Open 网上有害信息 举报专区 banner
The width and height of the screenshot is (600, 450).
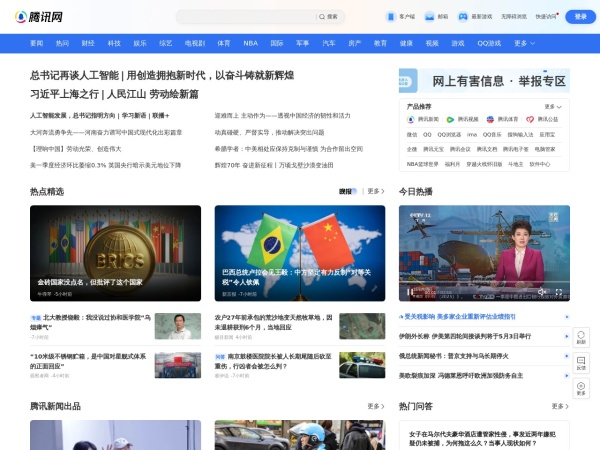click(x=484, y=81)
